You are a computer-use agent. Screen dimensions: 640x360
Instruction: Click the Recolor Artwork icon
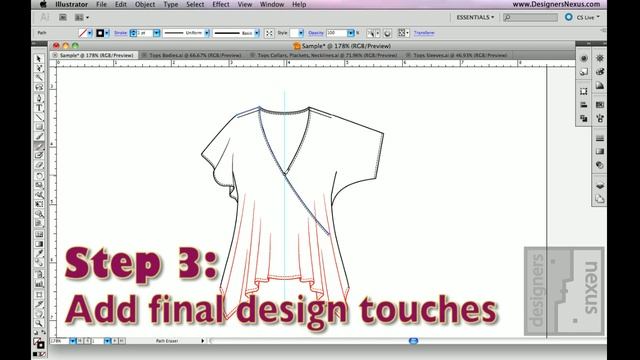pos(387,33)
